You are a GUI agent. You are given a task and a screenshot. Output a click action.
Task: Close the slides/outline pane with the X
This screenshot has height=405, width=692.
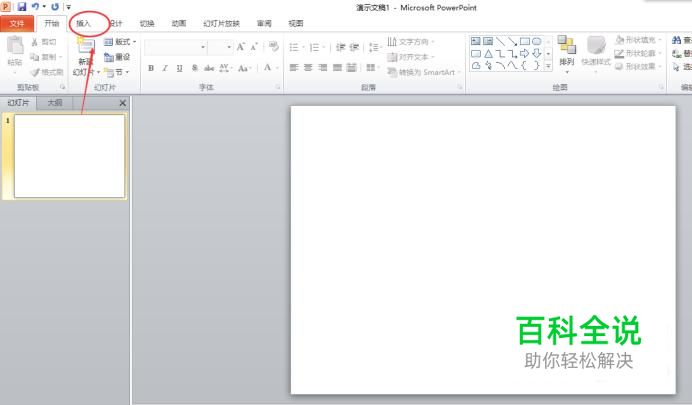pyautogui.click(x=123, y=103)
